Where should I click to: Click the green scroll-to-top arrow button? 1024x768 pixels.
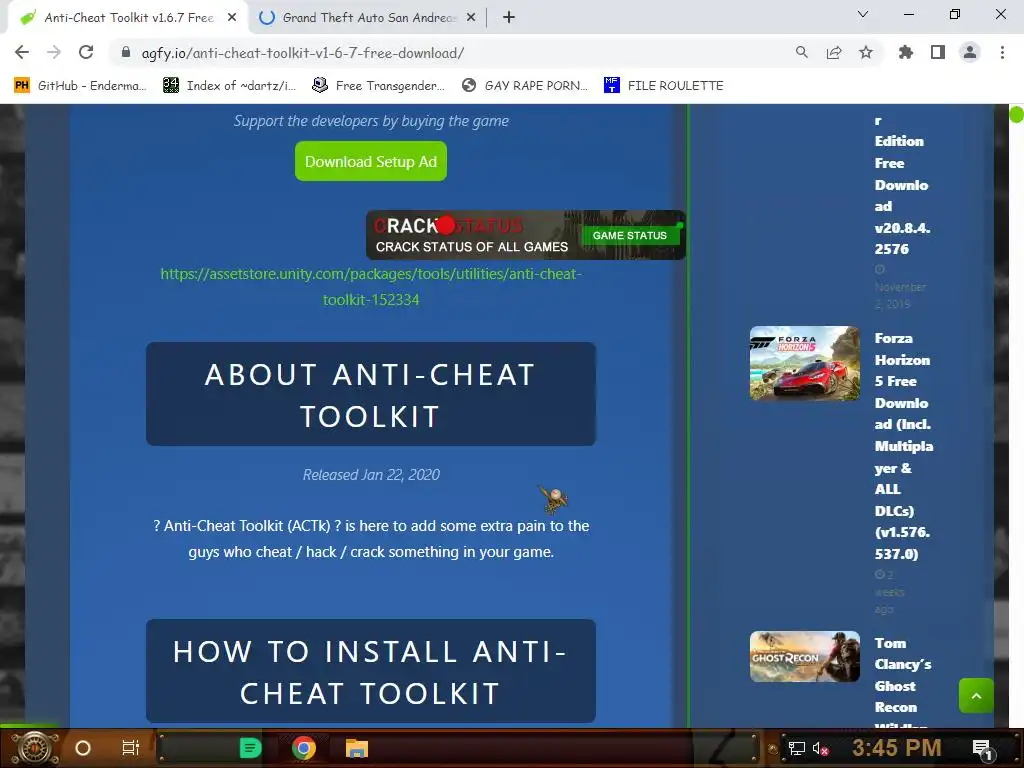tap(976, 696)
